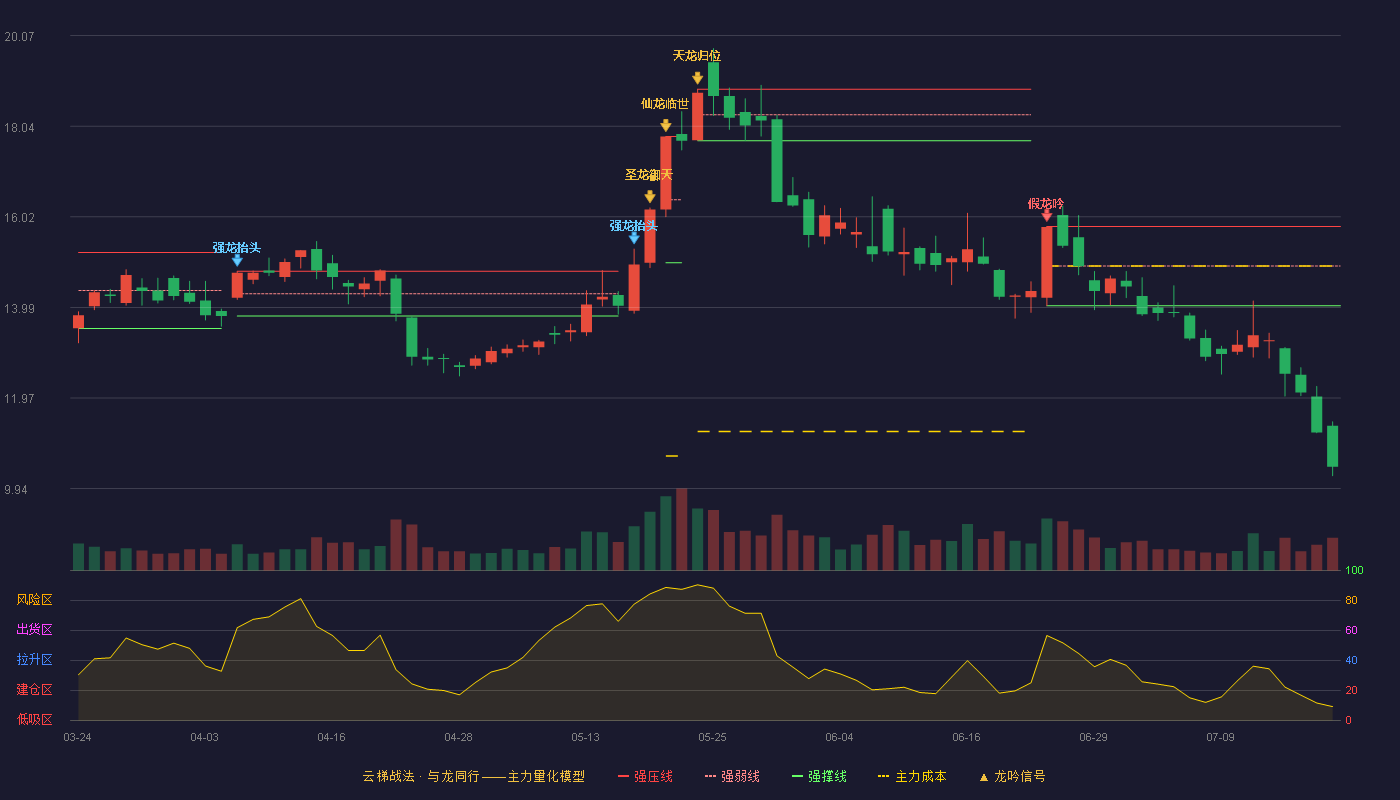1400x800 pixels.
Task: Click the red 假龙吟 arrow marker
Action: point(1047,214)
